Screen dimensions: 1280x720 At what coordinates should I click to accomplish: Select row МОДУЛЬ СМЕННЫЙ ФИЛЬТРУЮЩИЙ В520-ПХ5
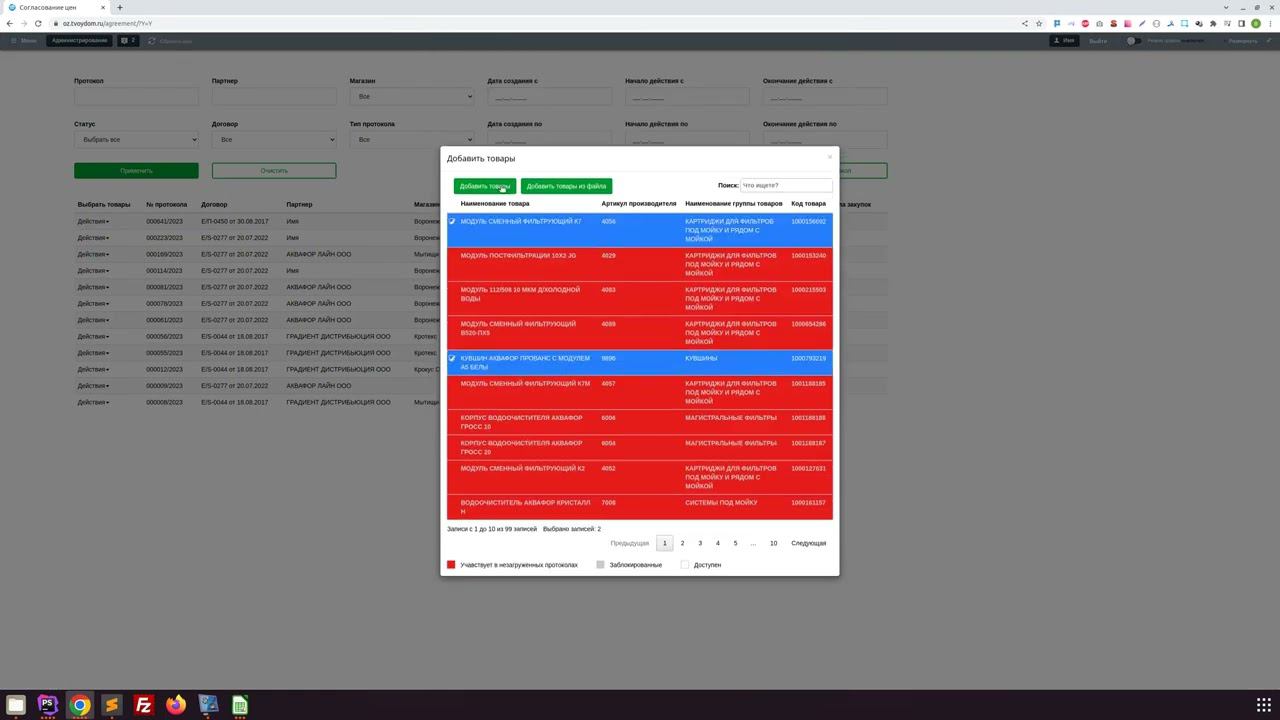tap(640, 332)
